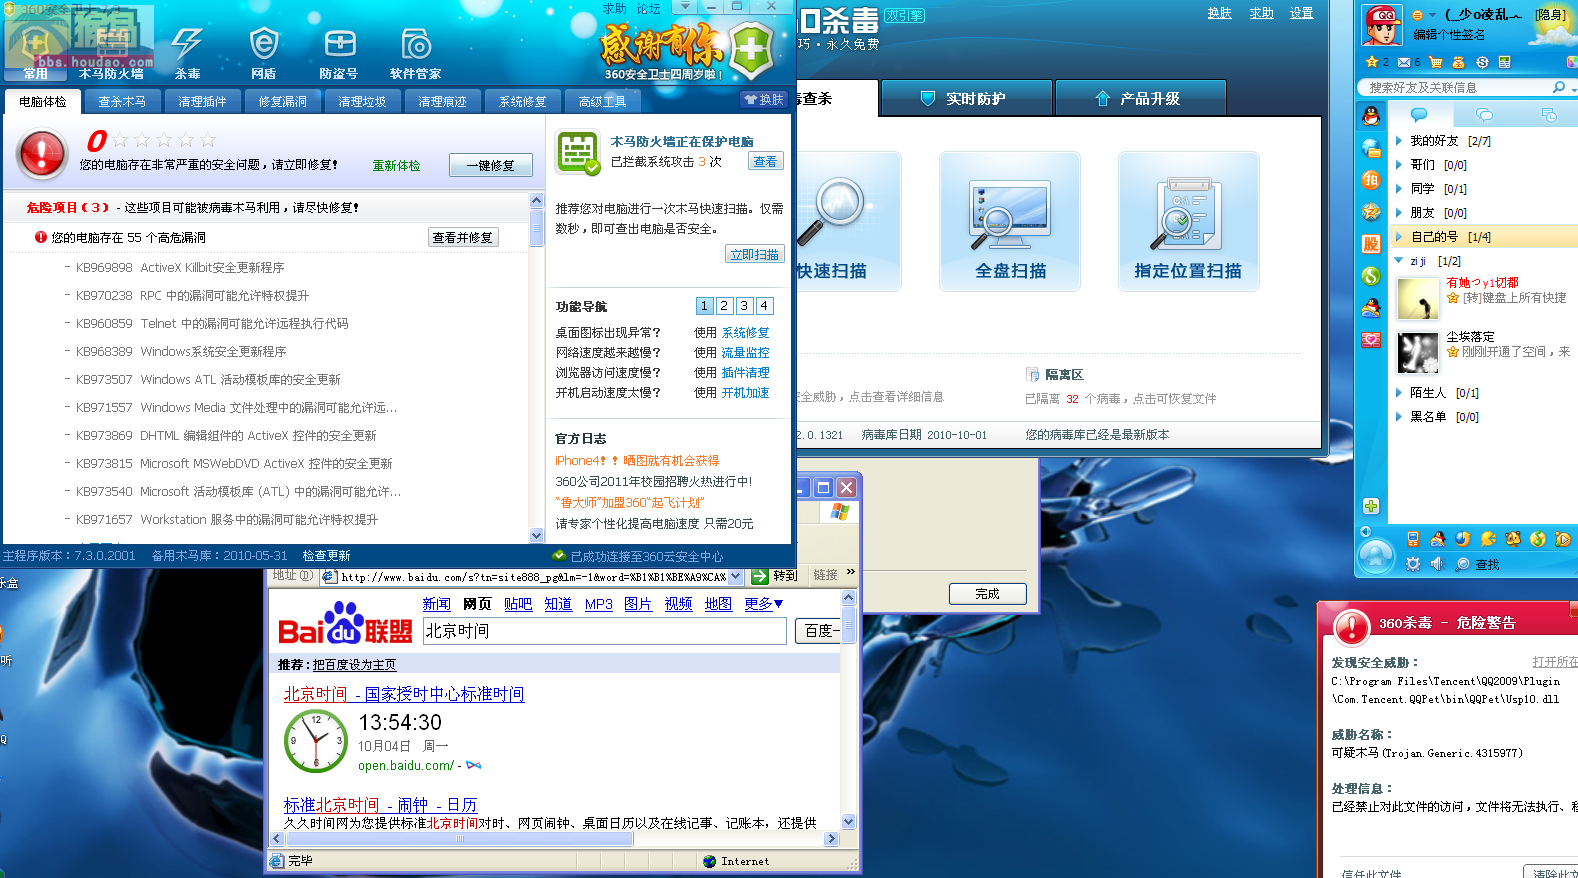
Task: Open 杀毒 lightning icon in 360 toolbar
Action: click(x=187, y=52)
